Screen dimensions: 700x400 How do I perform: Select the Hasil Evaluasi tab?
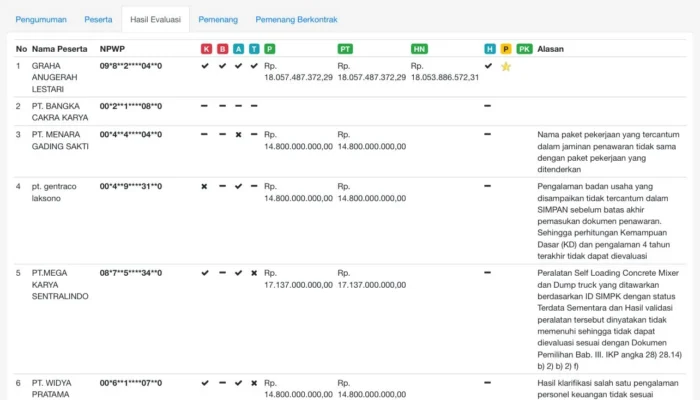(155, 20)
